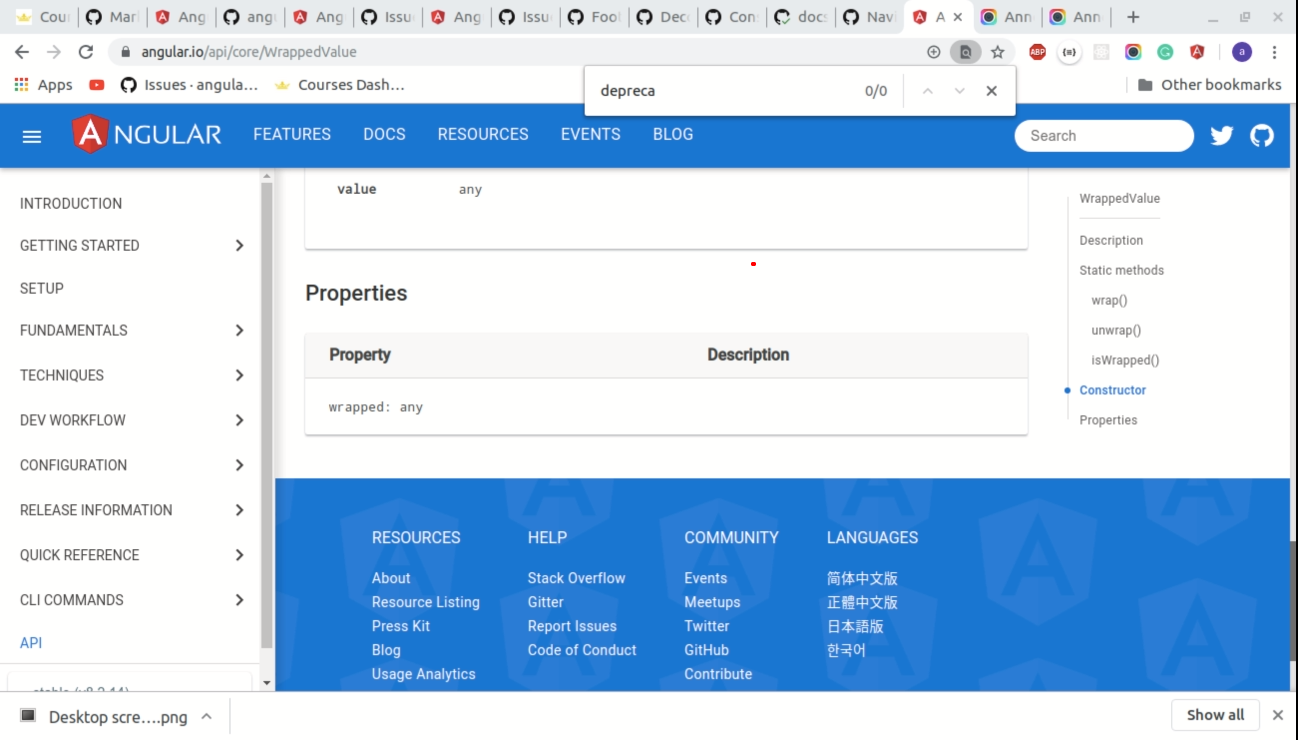Open the AdBlock Plus extension
Viewport: 1298px width, 740px height.
[1037, 52]
